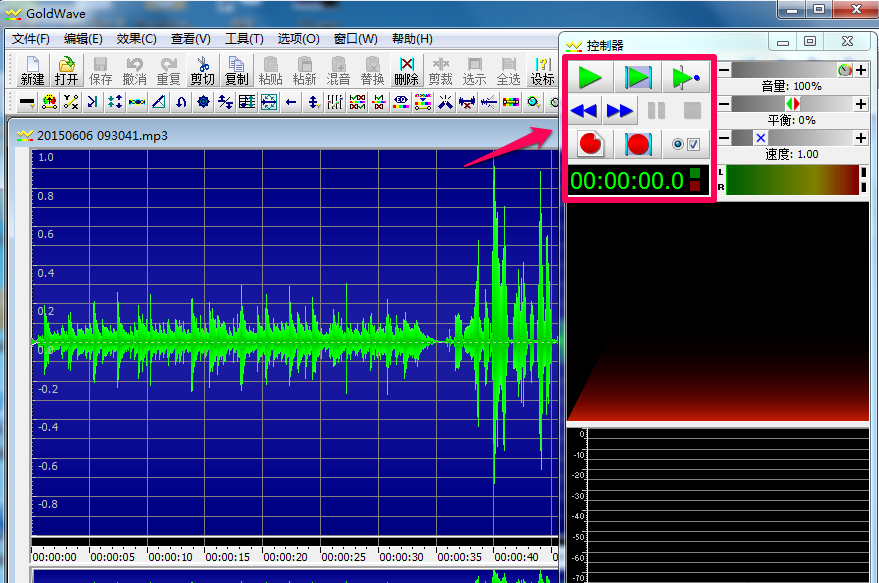Open the control properties options button
The height and width of the screenshot is (583, 879).
point(686,144)
